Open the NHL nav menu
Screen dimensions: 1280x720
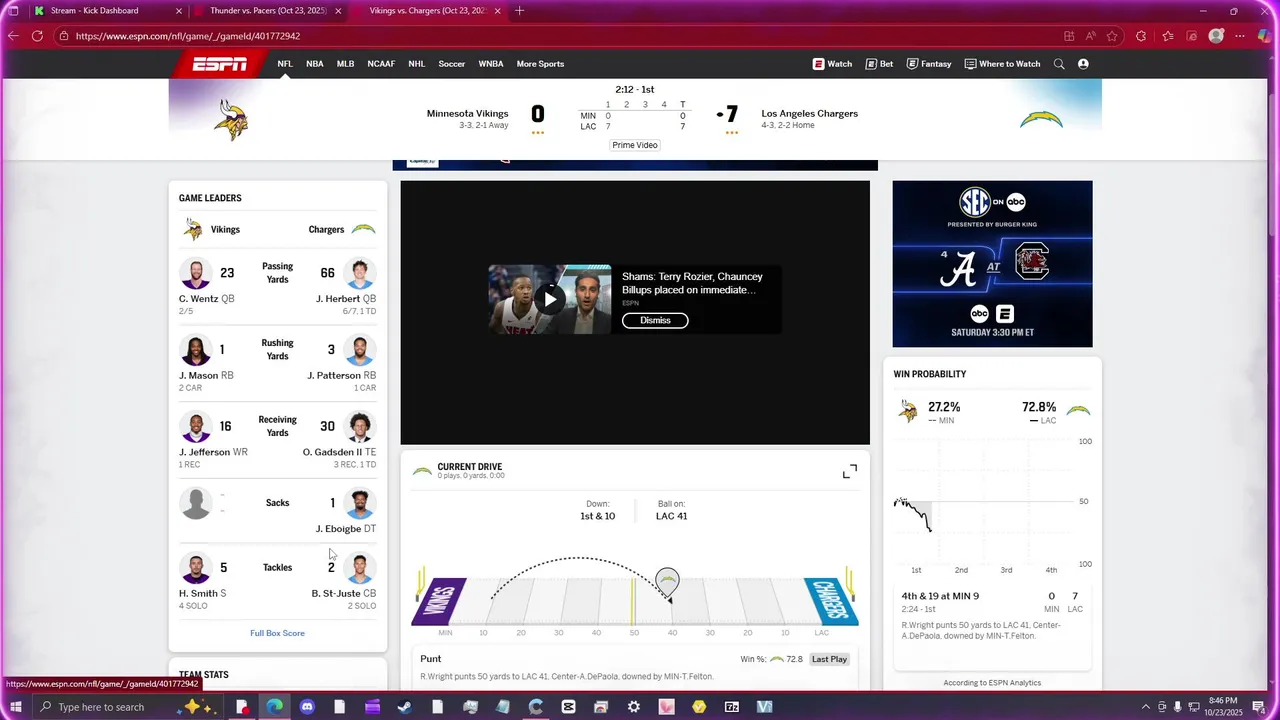(x=417, y=64)
